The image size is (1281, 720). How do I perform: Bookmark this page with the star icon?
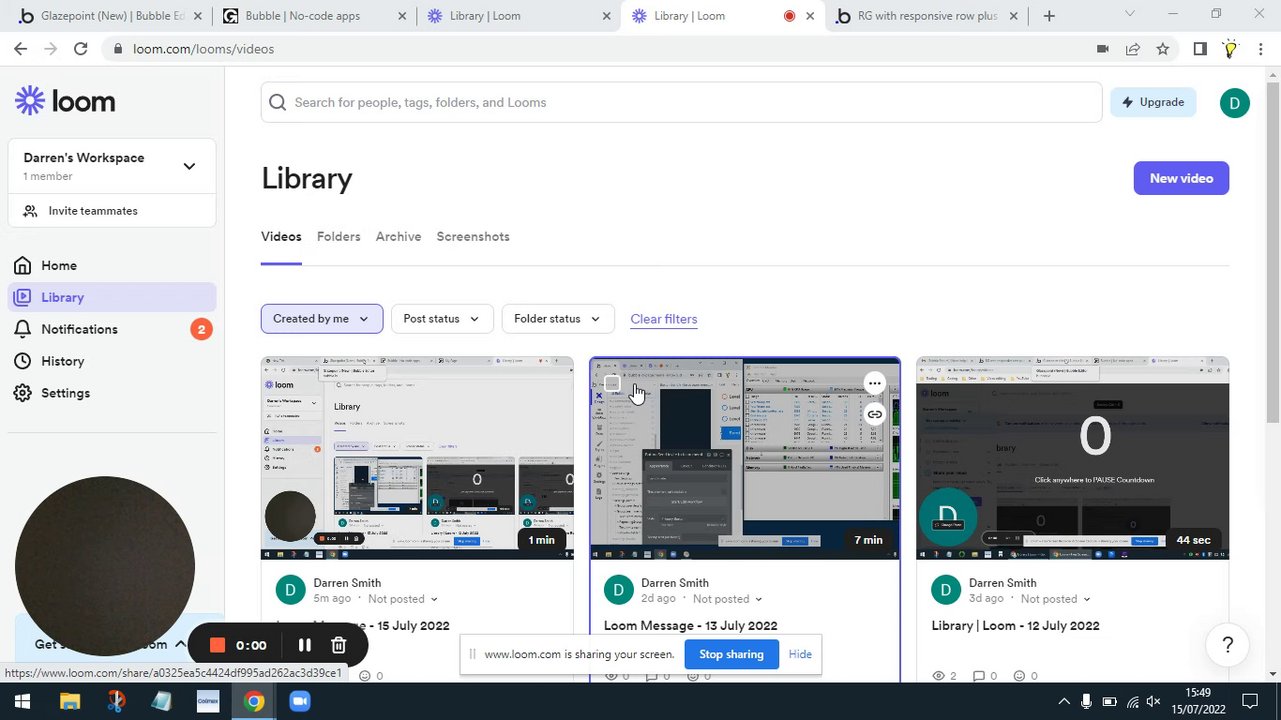[x=1163, y=49]
